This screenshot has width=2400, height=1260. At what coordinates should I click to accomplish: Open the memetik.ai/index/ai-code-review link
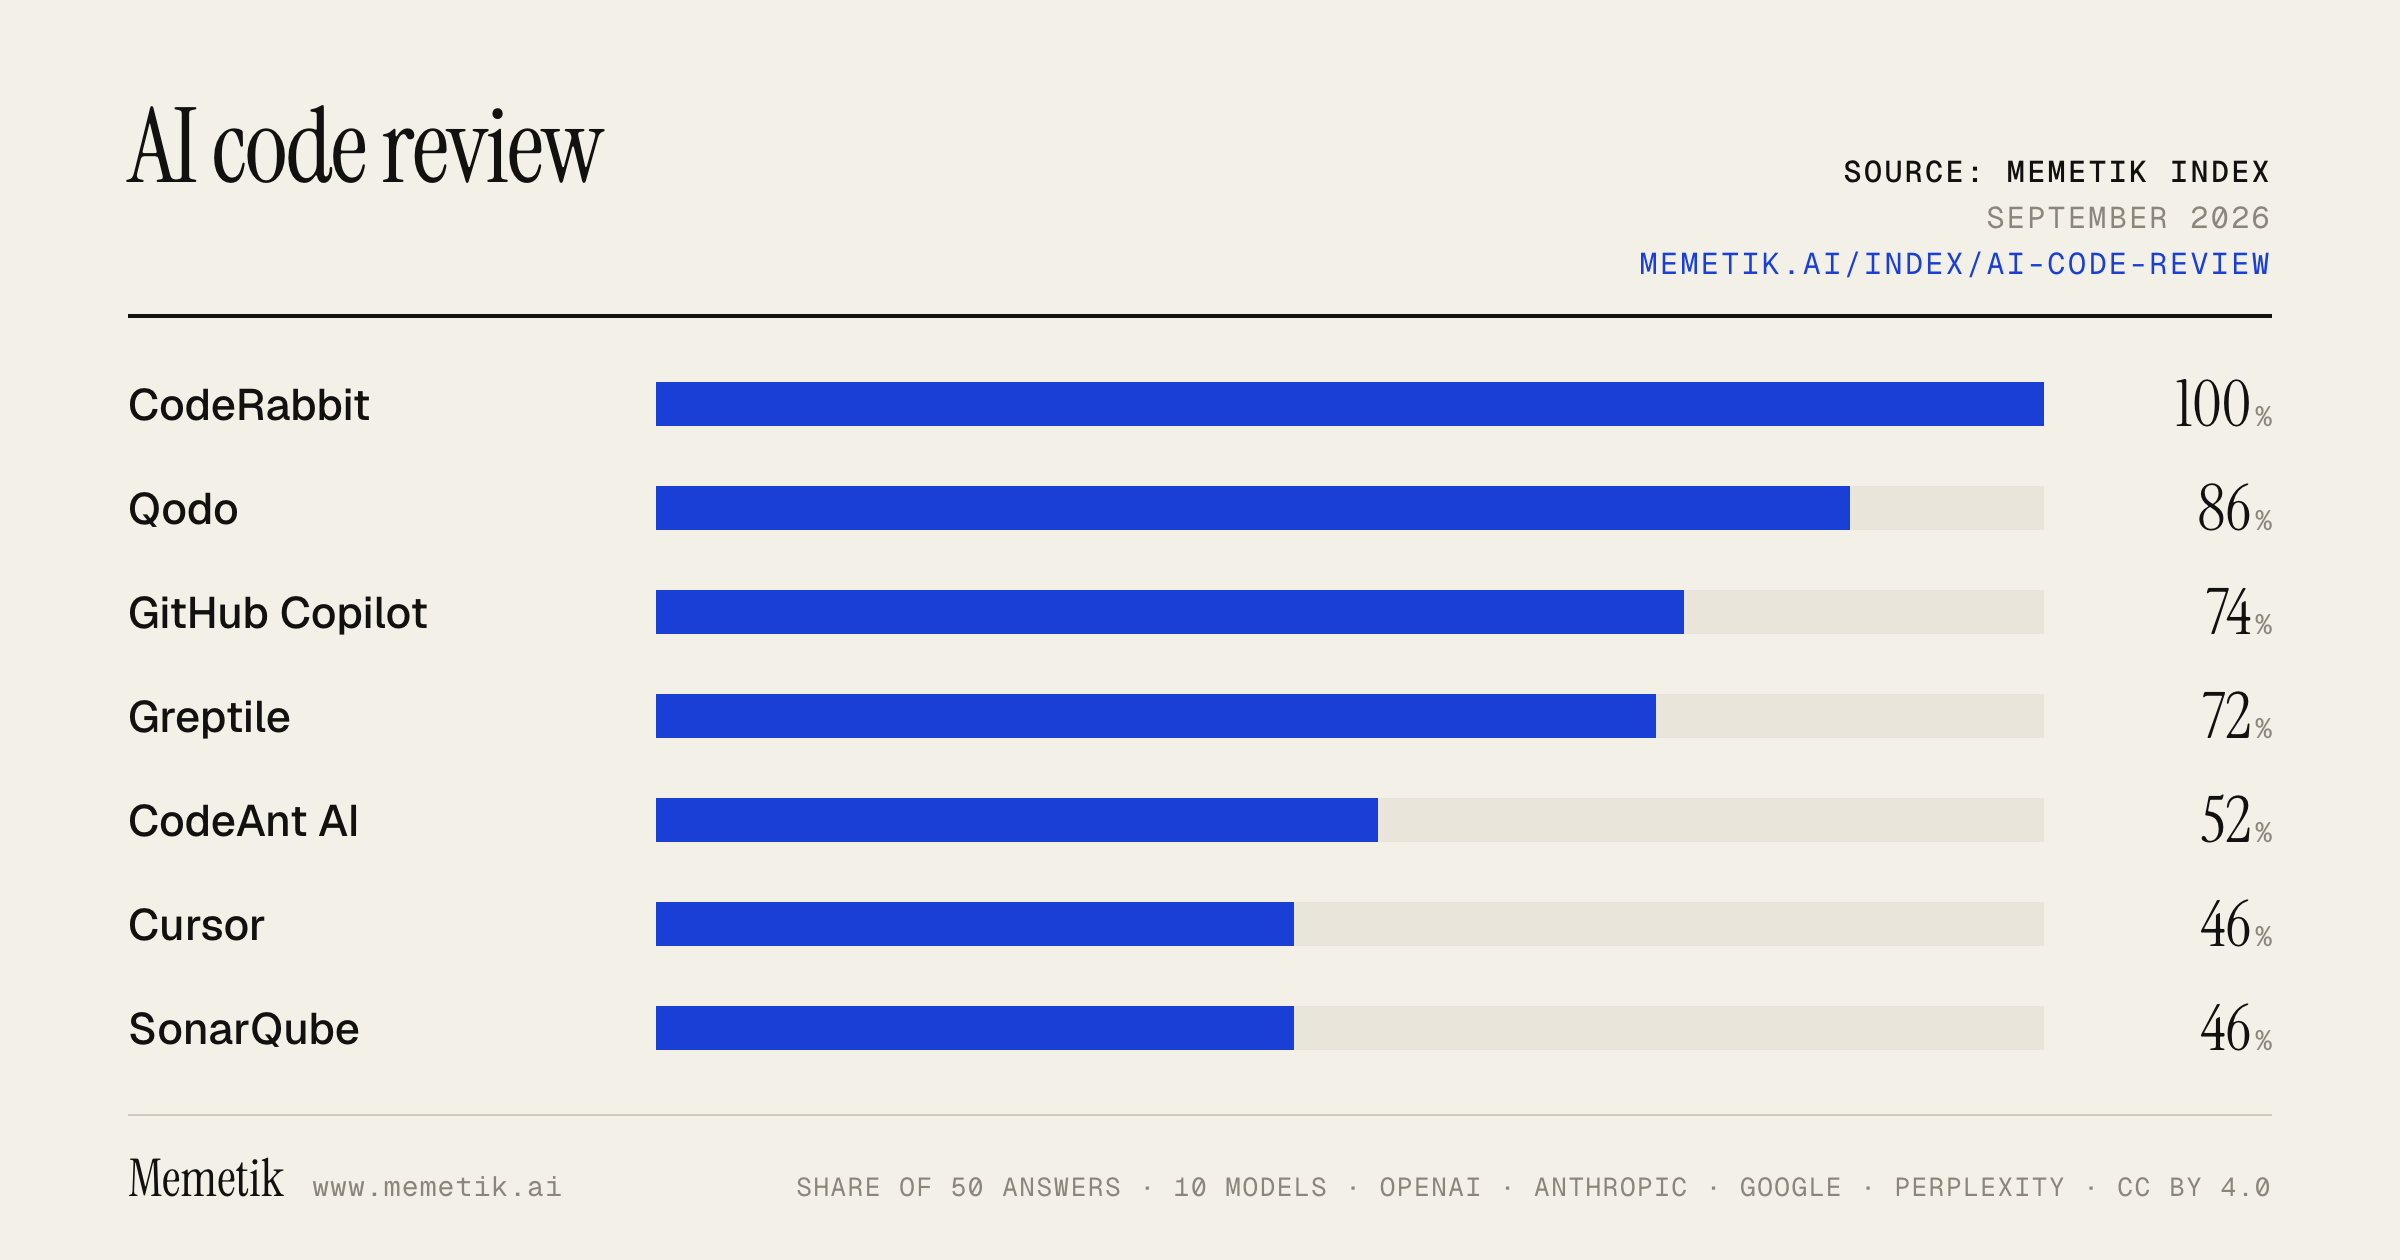point(1954,264)
